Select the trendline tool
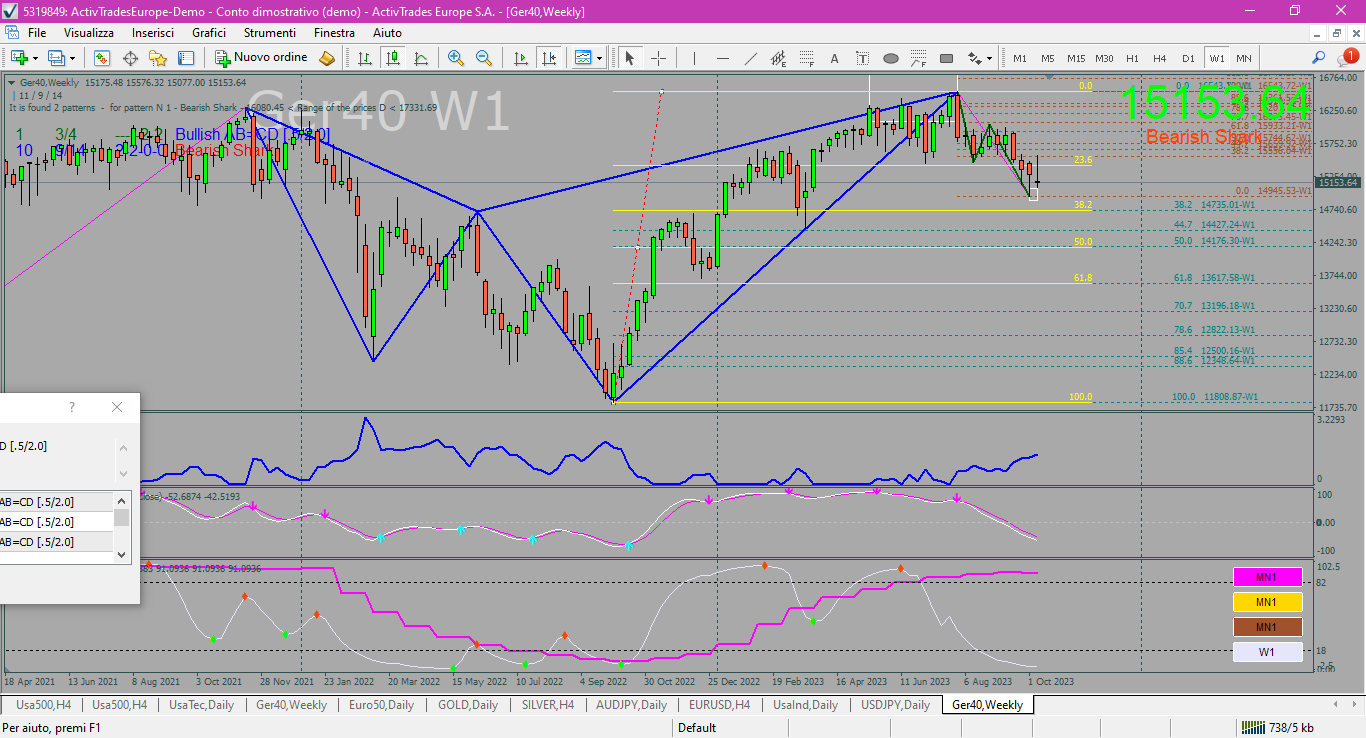The image size is (1366, 738). [x=751, y=58]
